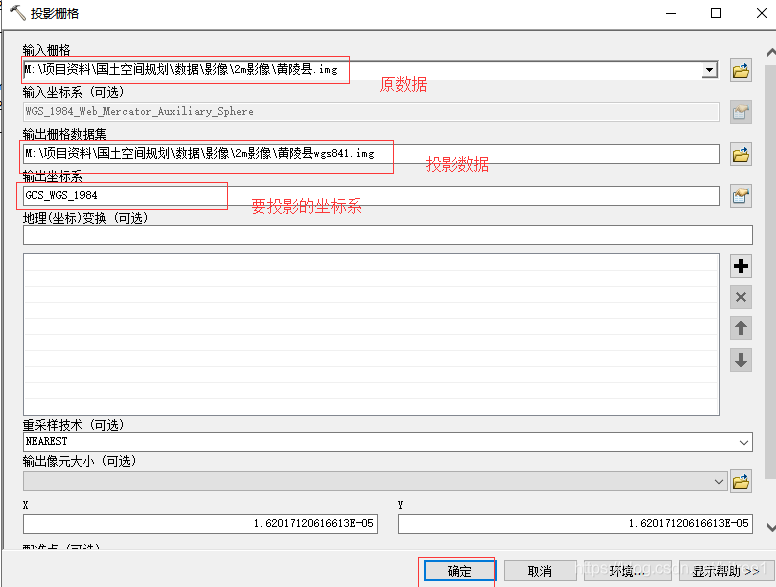Viewport: 776px width, 587px height.
Task: Browse for input raster folder icon
Action: pos(741,71)
